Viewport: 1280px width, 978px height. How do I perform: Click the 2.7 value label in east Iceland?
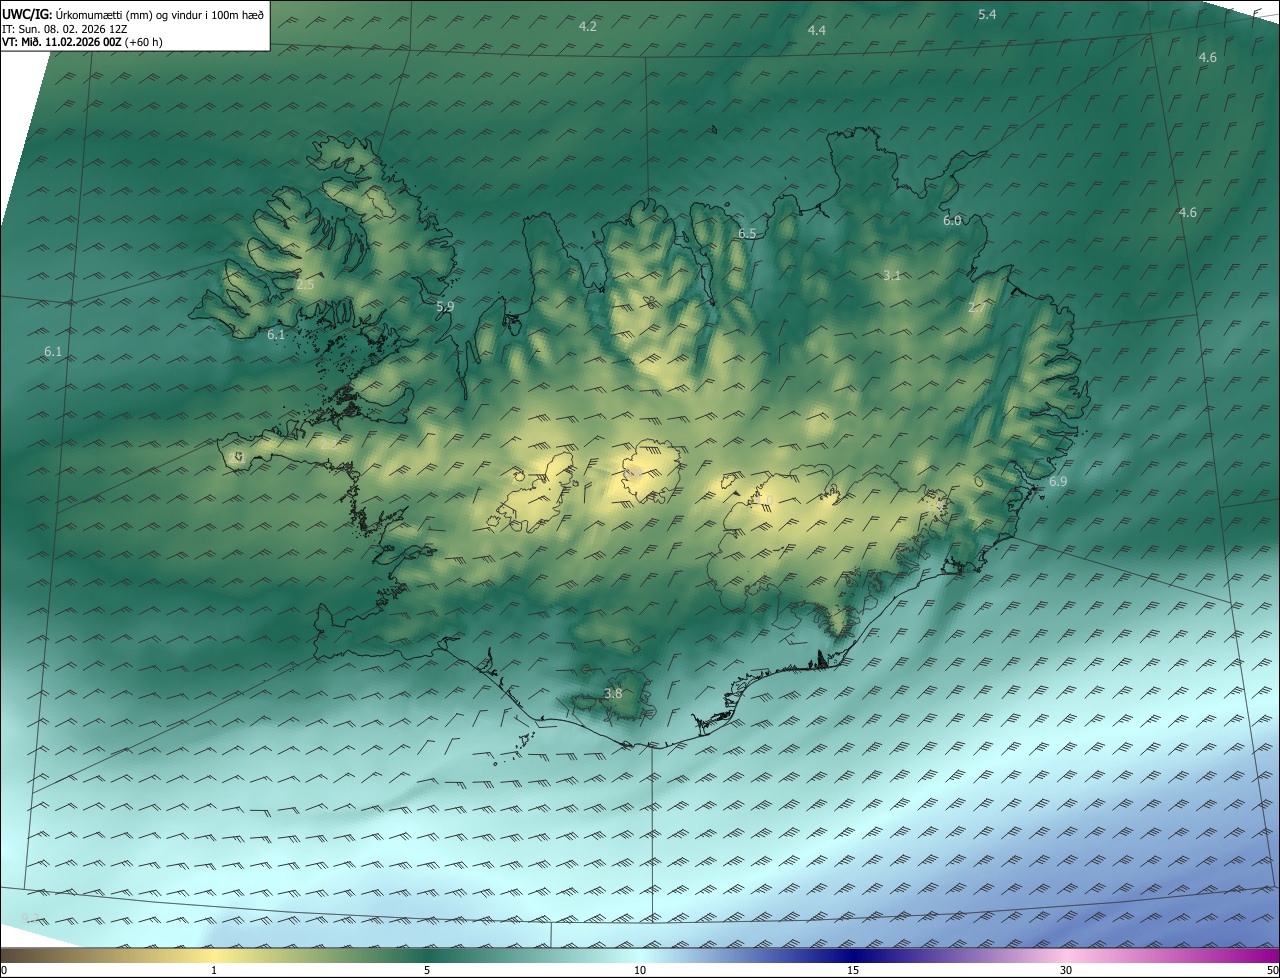coord(976,307)
